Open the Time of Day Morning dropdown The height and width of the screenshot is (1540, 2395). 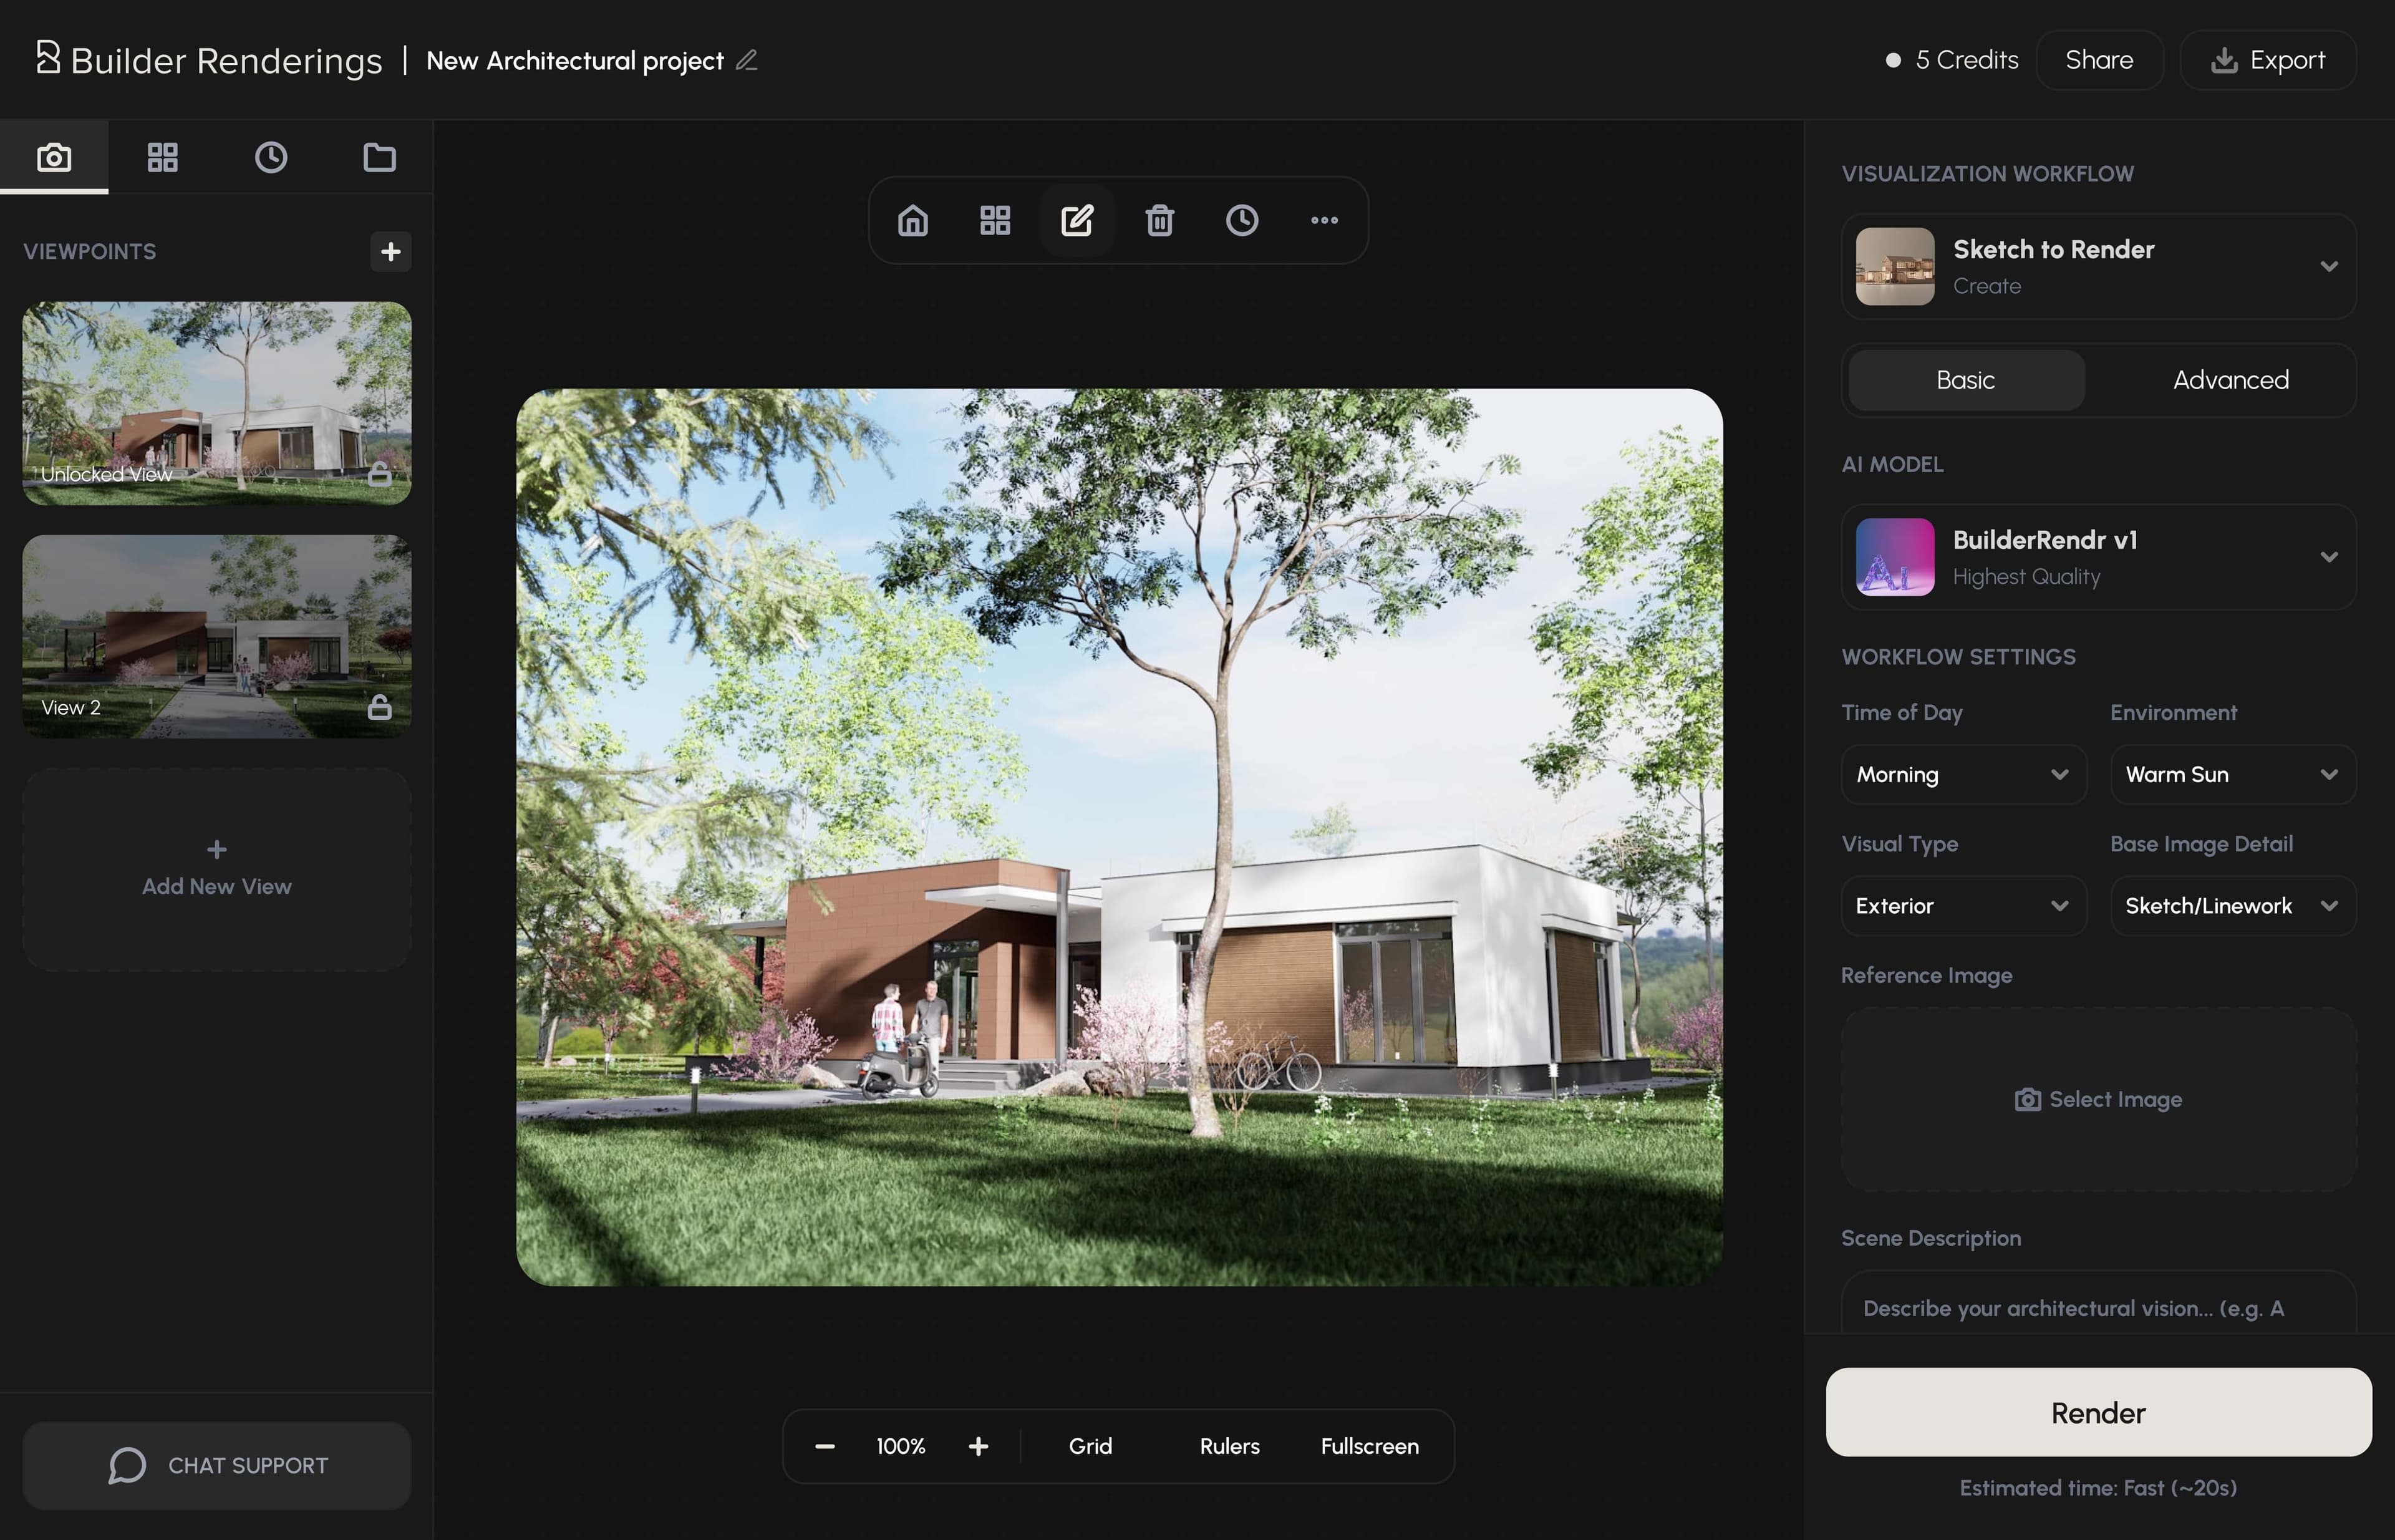pyautogui.click(x=1963, y=774)
